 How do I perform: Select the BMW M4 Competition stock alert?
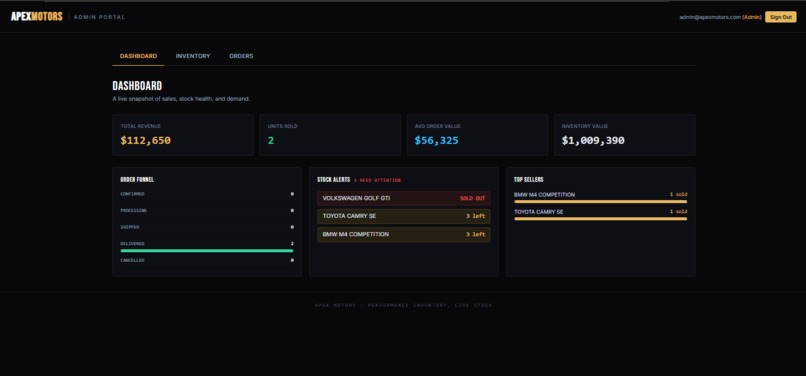pyautogui.click(x=404, y=235)
